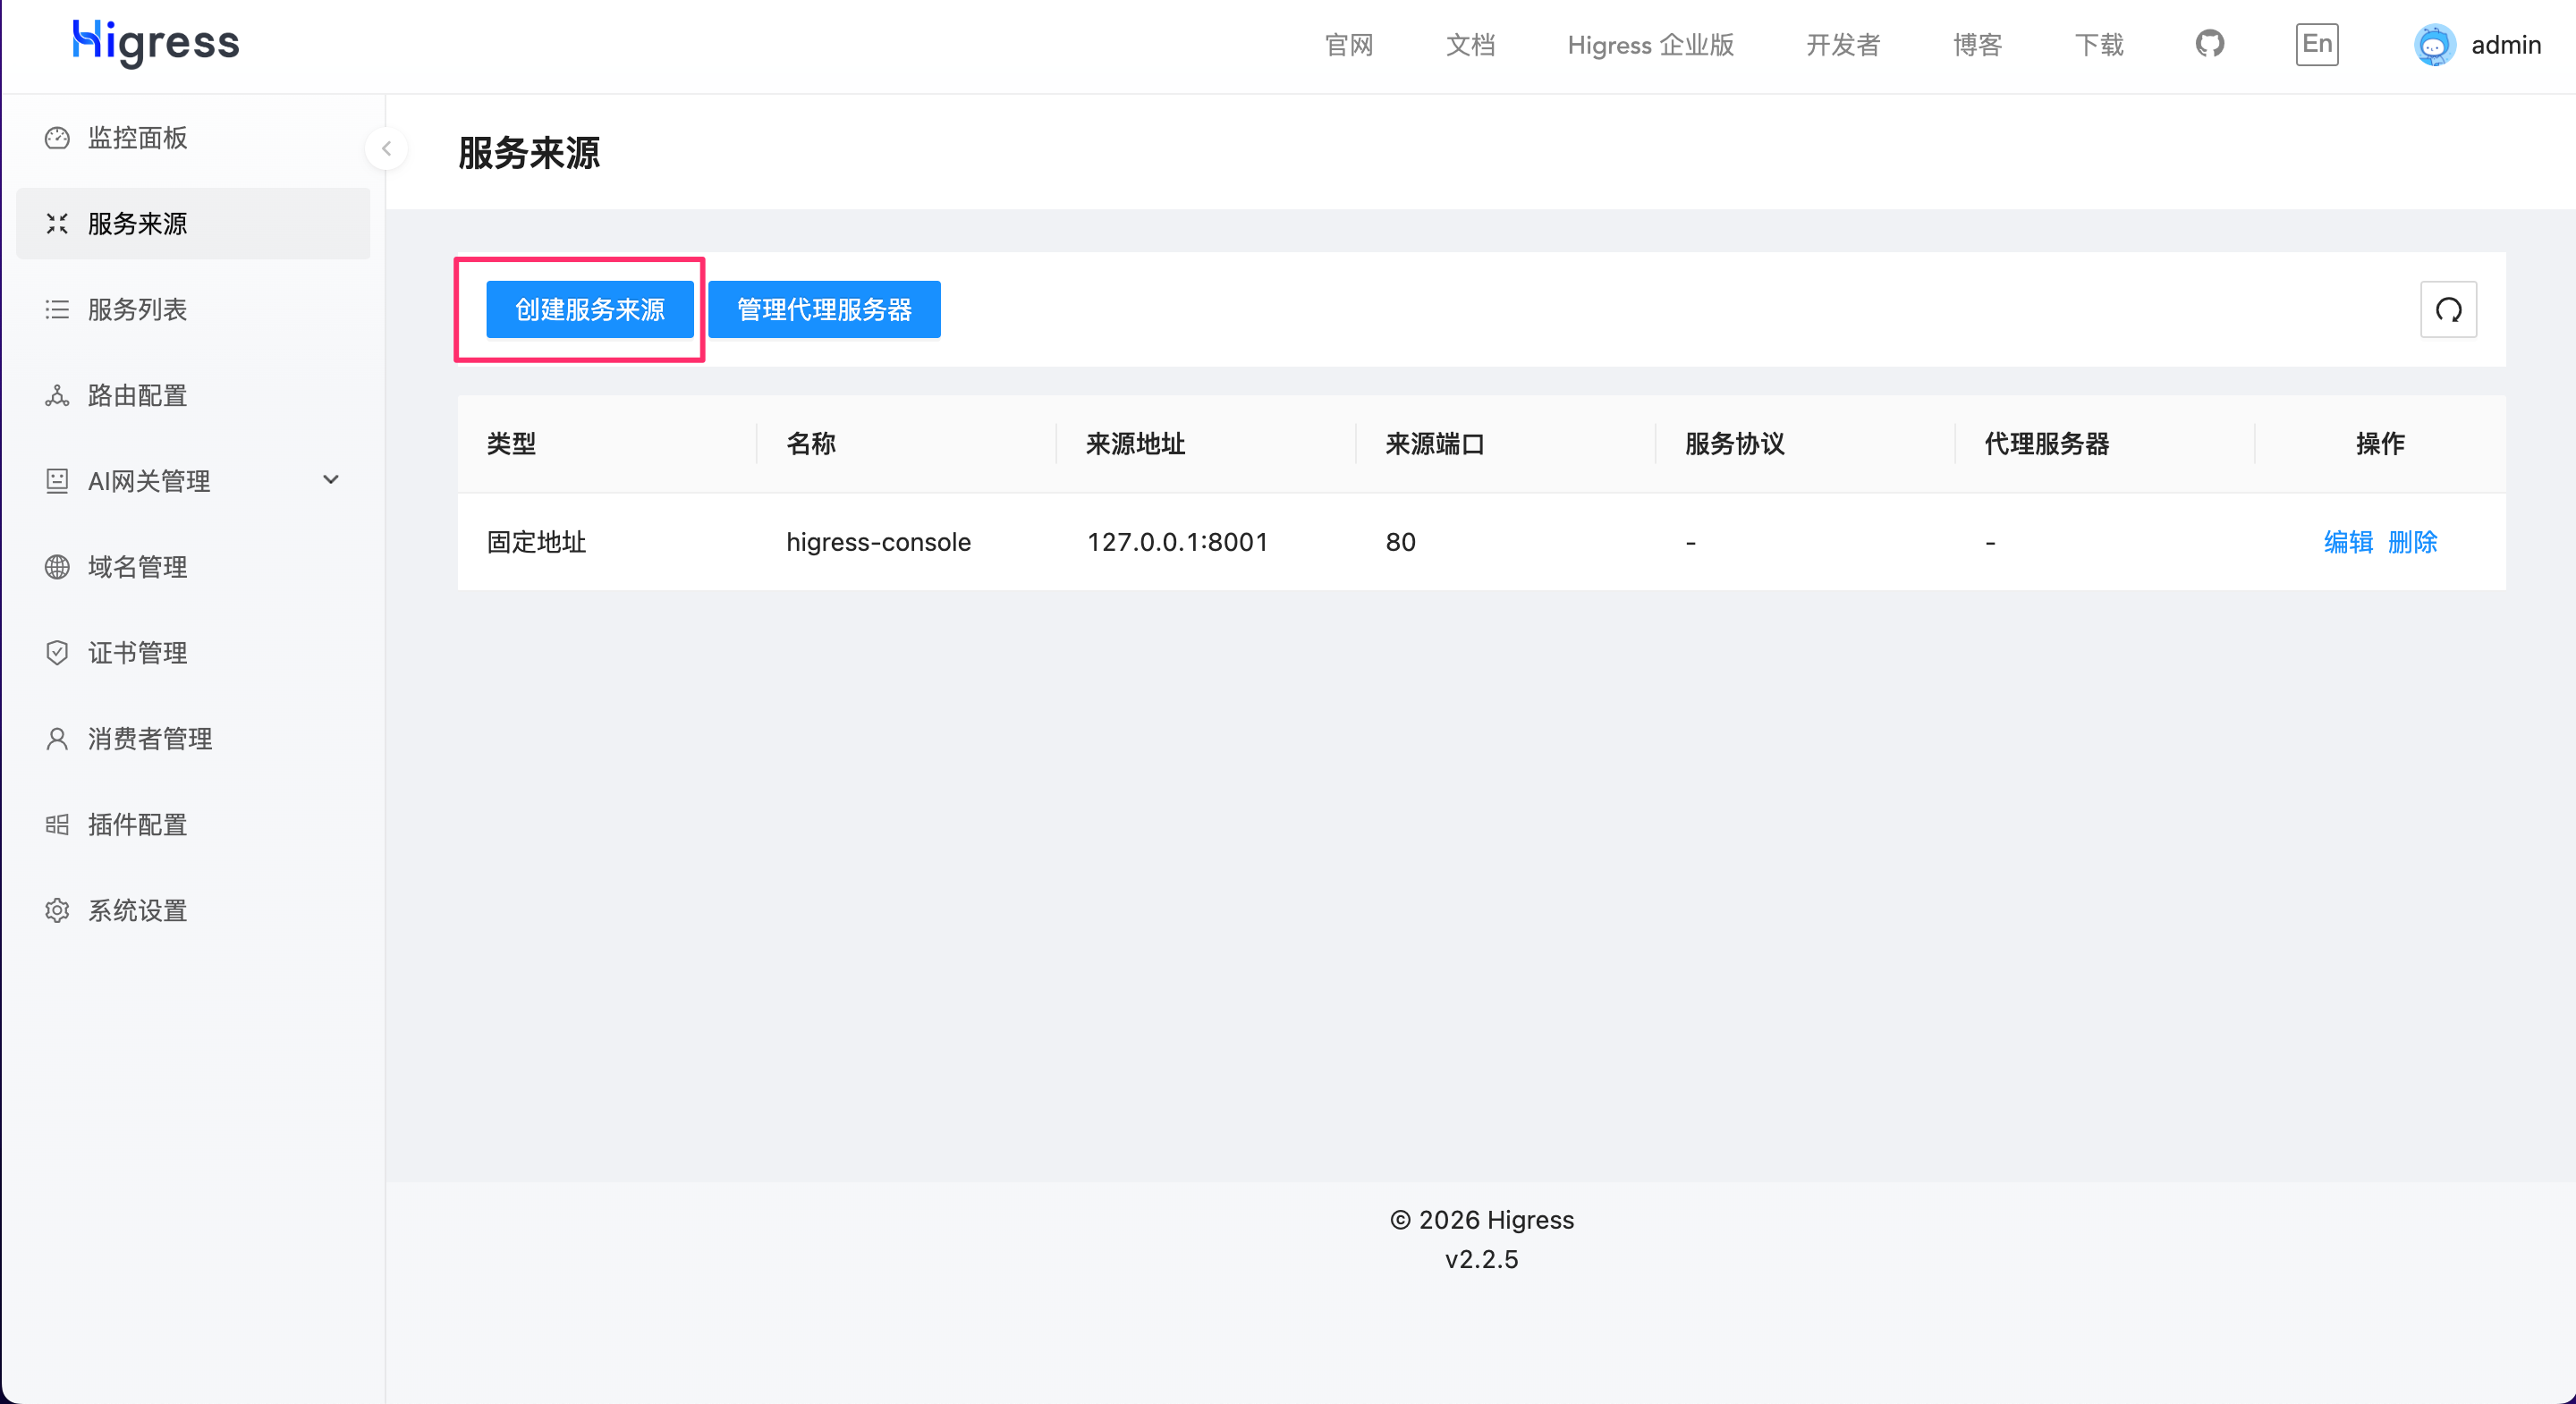The width and height of the screenshot is (2576, 1404).
Task: Click the 消费者管理 user icon
Action: (x=57, y=739)
